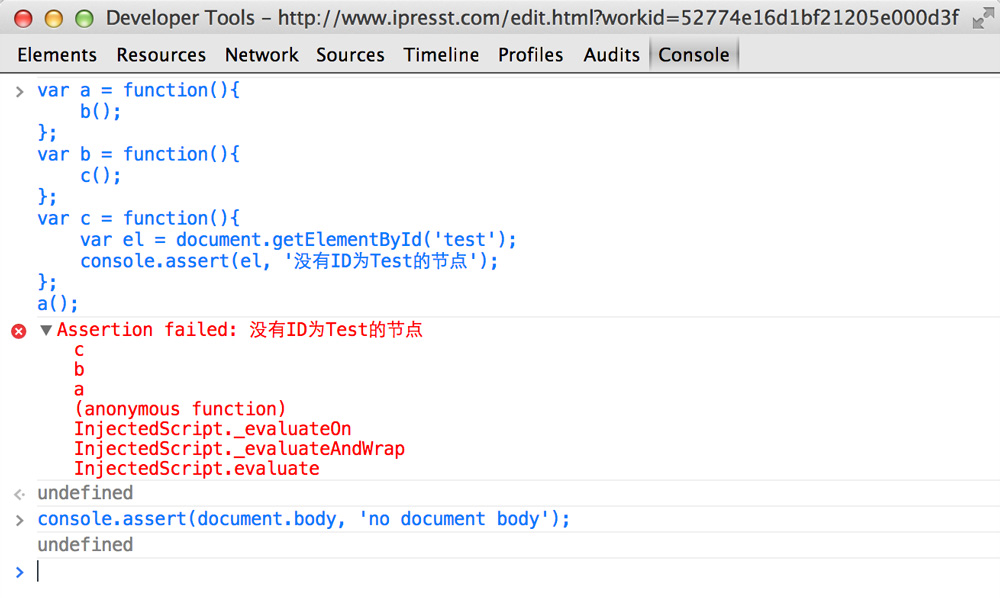1000x598 pixels.
Task: Open the (anonymous function) stack frame
Action: coord(179,409)
